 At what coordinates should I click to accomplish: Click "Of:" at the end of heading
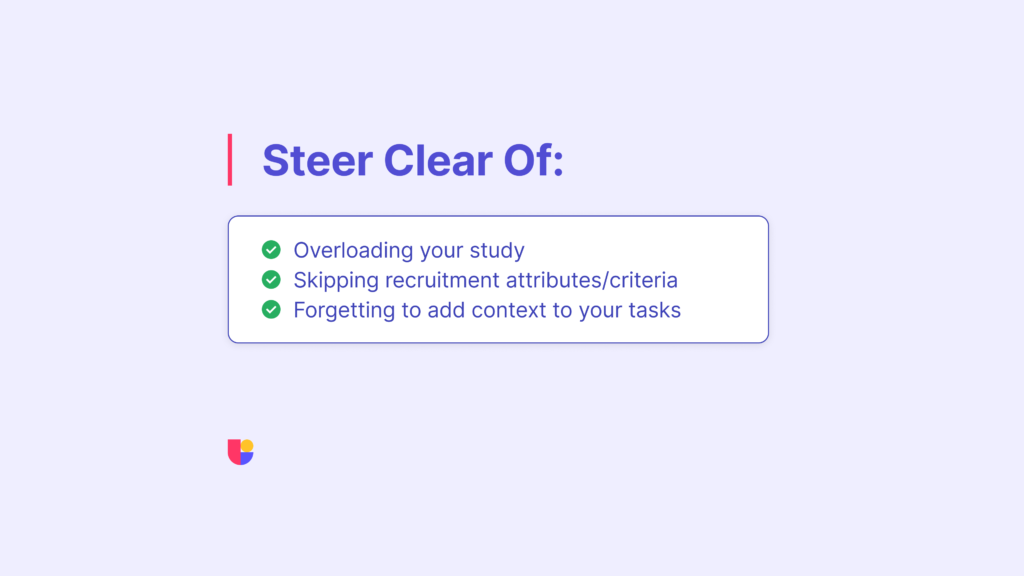coord(533,161)
